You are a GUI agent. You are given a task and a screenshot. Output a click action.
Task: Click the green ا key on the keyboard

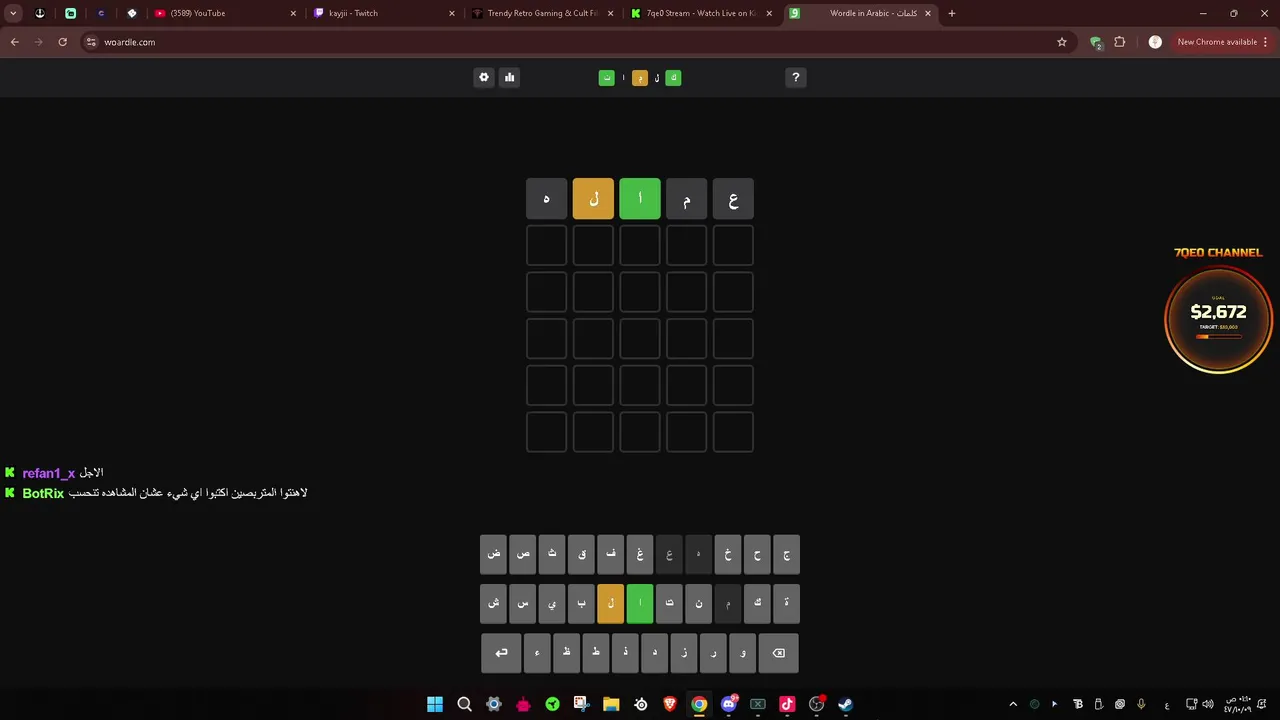[640, 603]
